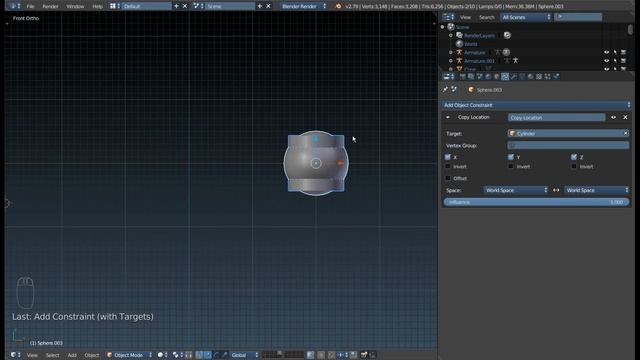Add a new scene with plus button

click(x=260, y=6)
